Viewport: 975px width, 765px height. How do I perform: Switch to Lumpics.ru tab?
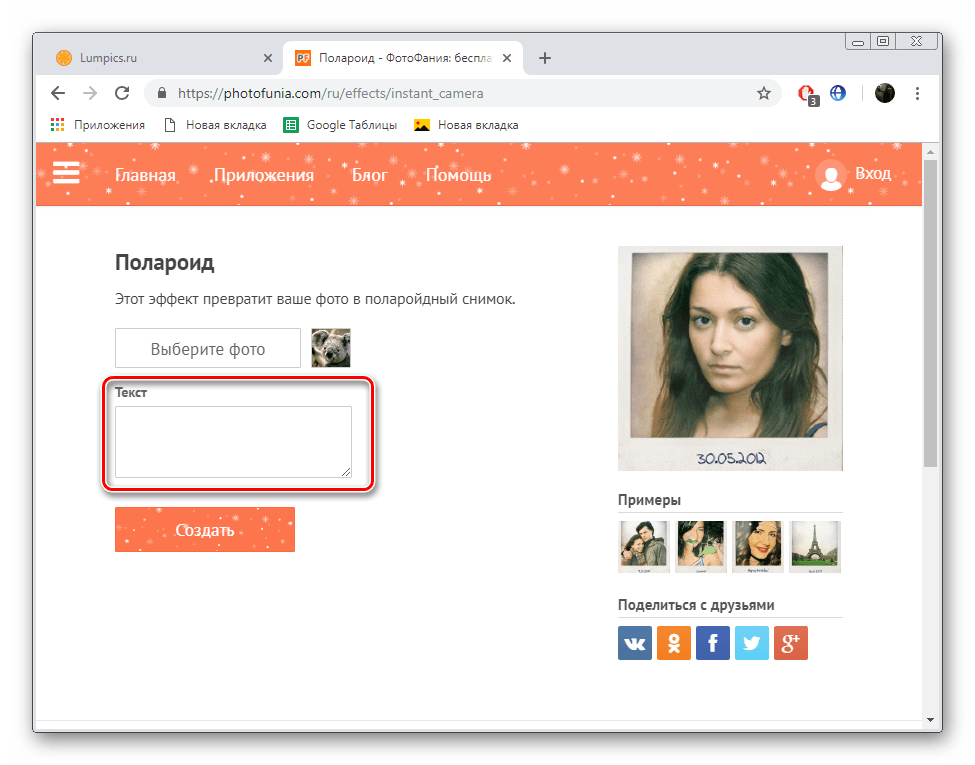point(160,58)
